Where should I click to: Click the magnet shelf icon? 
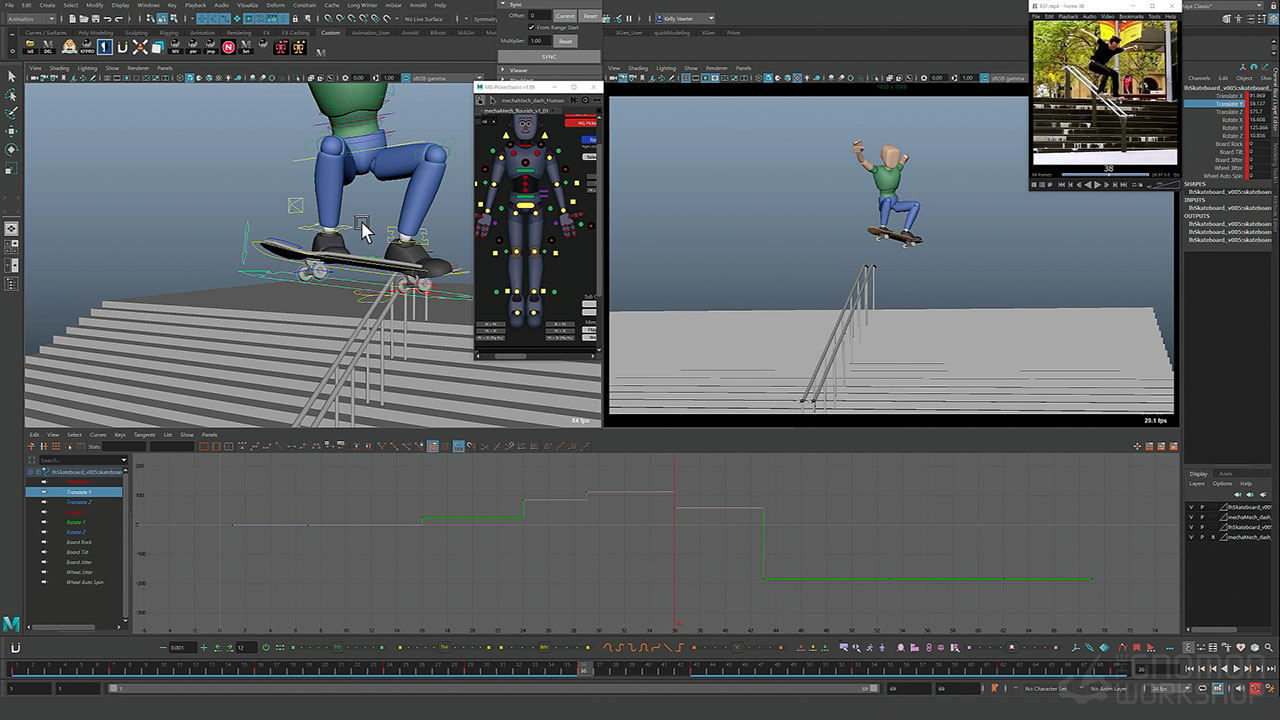click(x=122, y=47)
